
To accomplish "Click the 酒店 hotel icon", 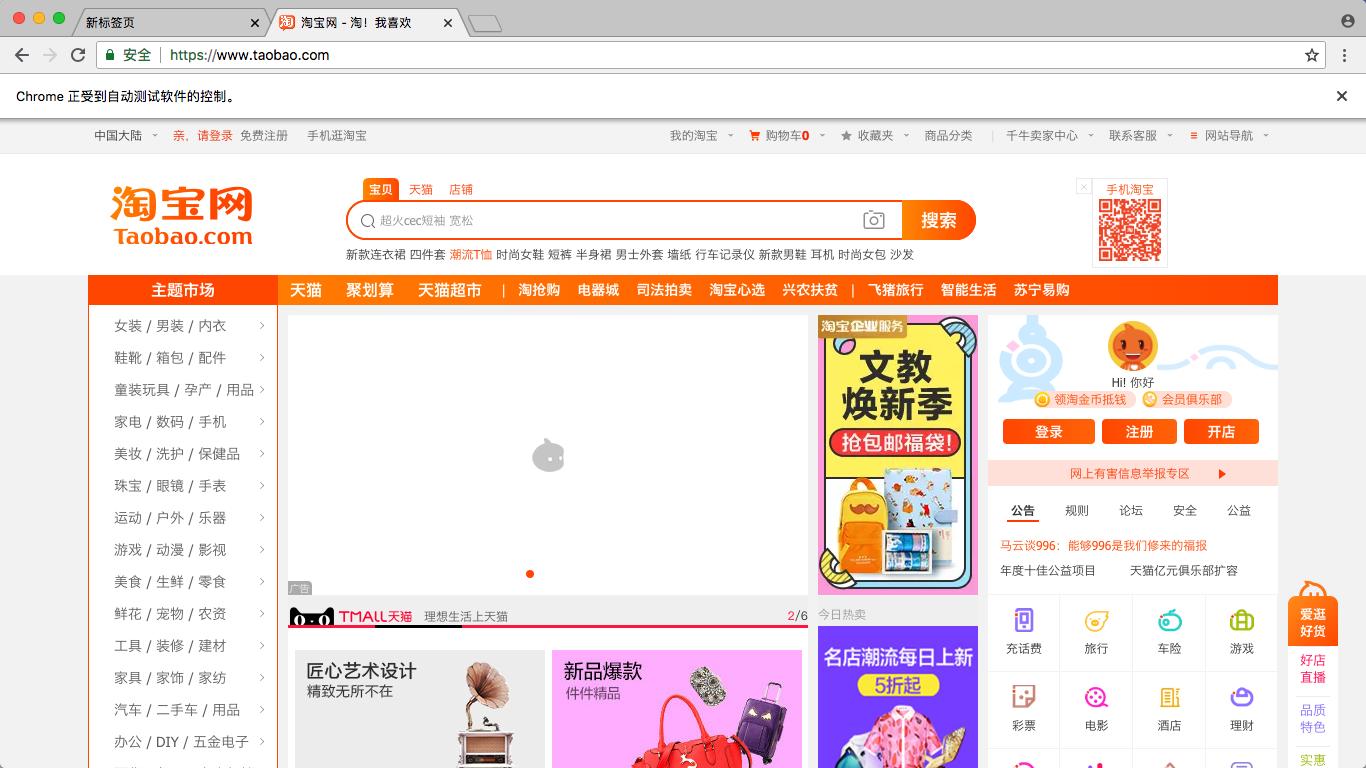I will (x=1169, y=697).
